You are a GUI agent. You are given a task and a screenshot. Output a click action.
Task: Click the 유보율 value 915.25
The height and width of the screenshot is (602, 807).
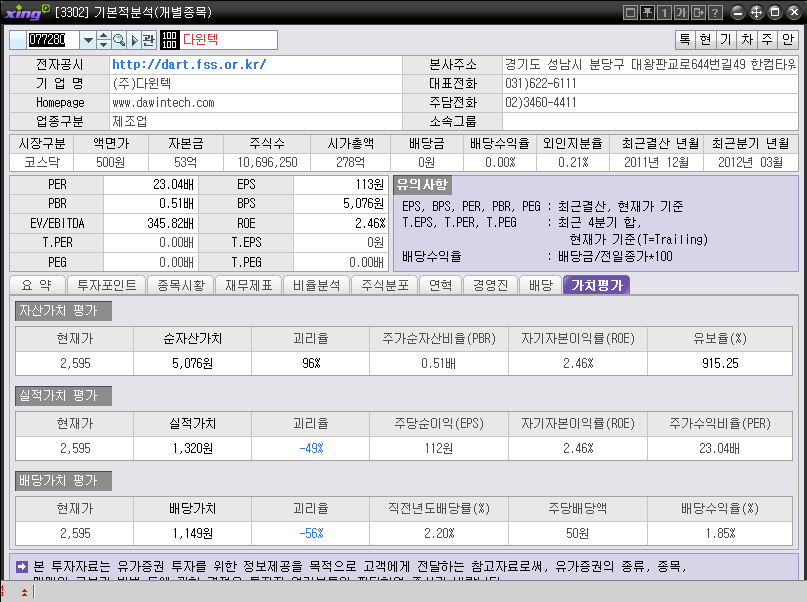click(720, 363)
